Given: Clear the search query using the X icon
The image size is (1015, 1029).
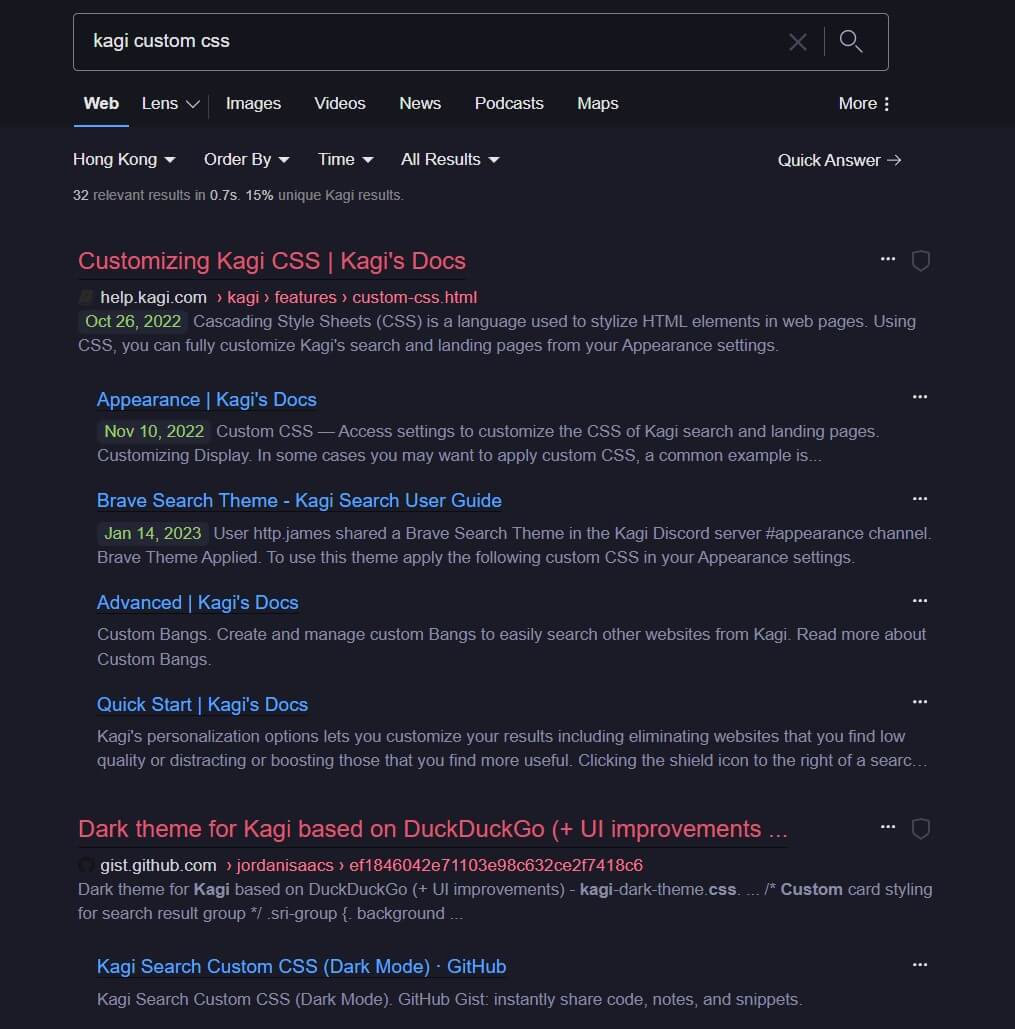Looking at the screenshot, I should coord(798,41).
